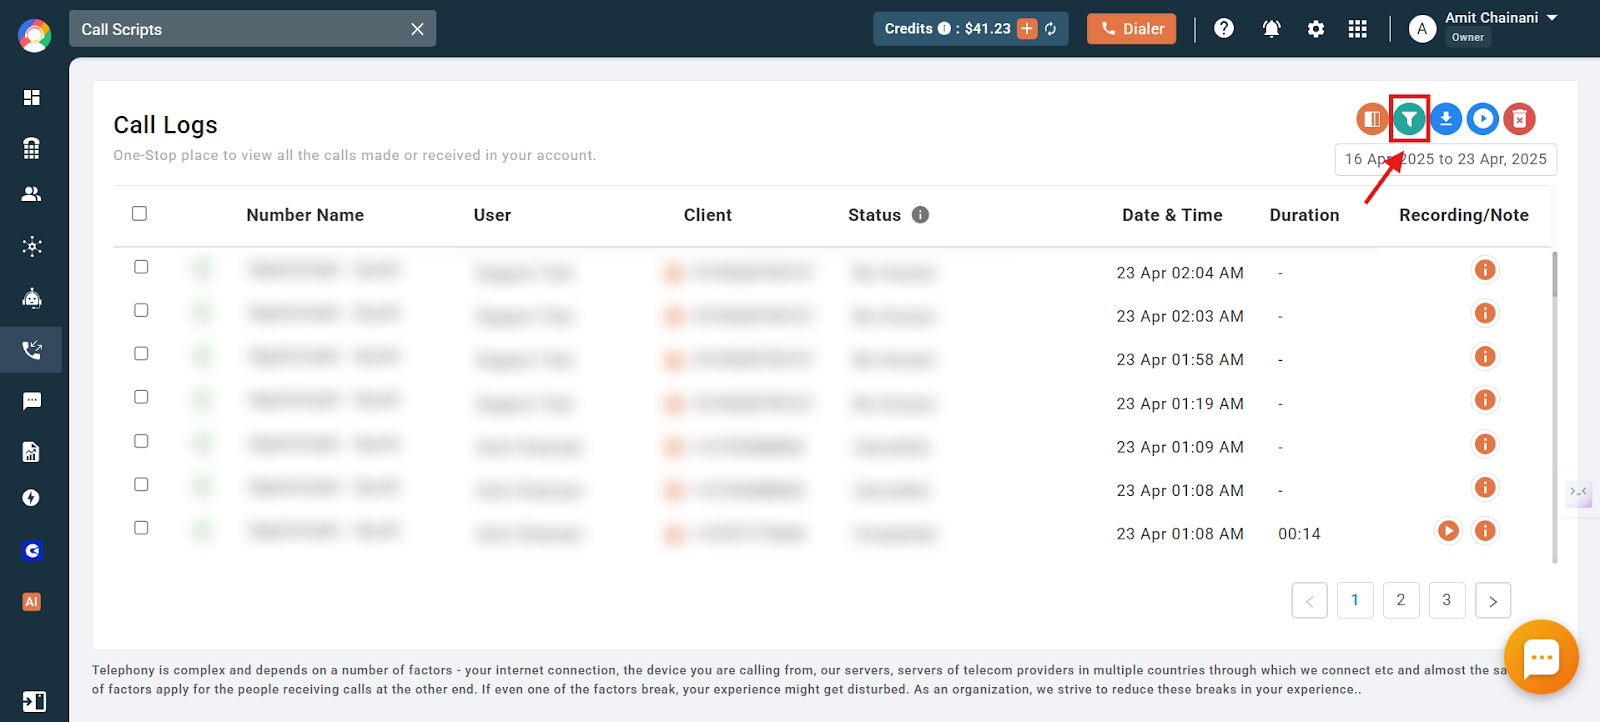
Task: View info for the 23 Apr 01:58 AM call
Action: 1485,357
